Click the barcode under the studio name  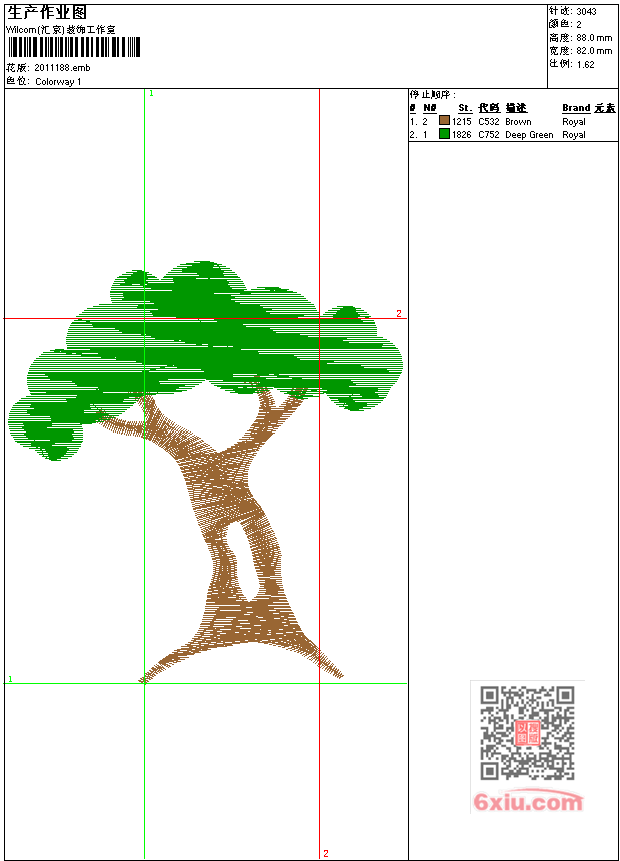[74, 47]
